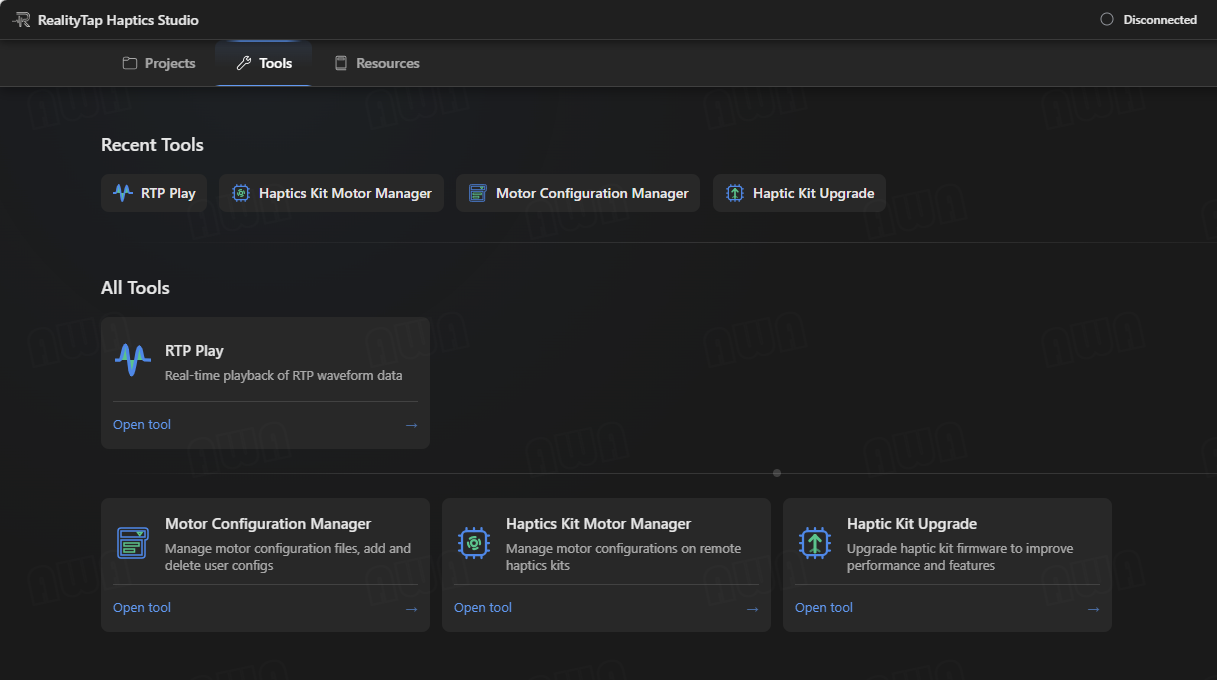
Task: Click the RTP Play card title
Action: coord(194,351)
